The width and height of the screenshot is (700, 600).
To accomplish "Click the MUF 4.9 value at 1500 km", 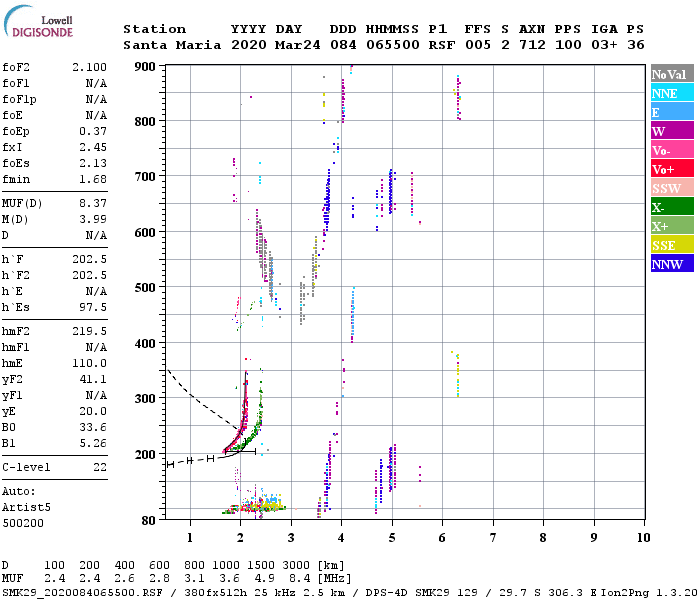I will 264,579.
